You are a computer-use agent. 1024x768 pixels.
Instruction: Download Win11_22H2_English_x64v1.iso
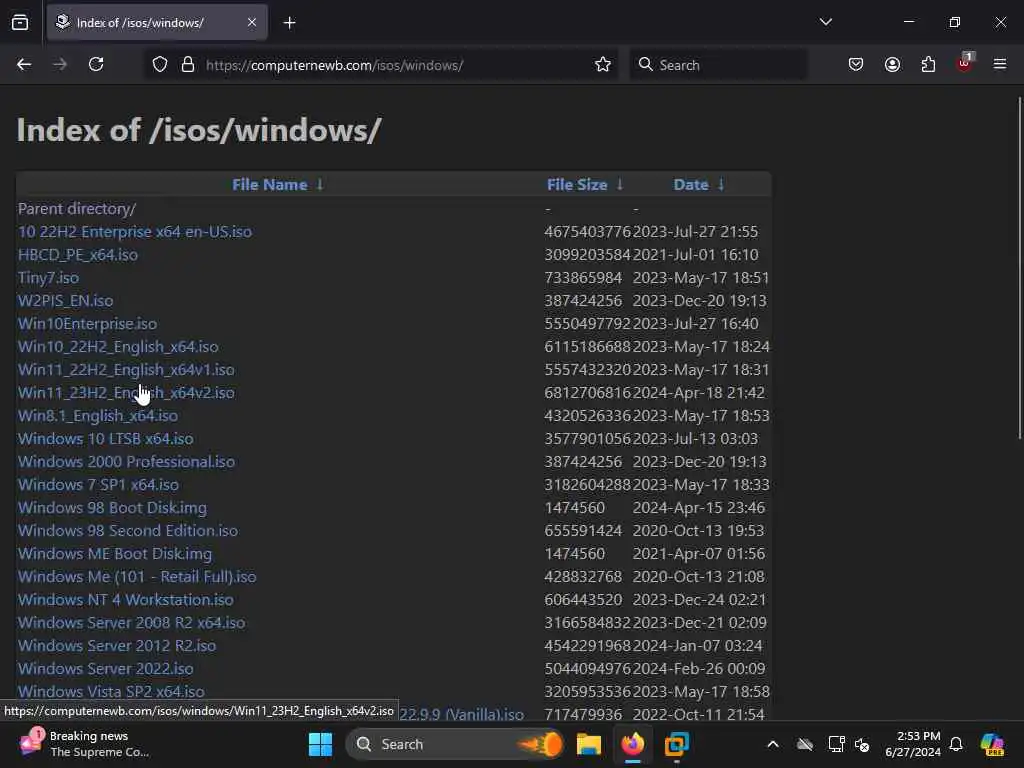(x=126, y=370)
